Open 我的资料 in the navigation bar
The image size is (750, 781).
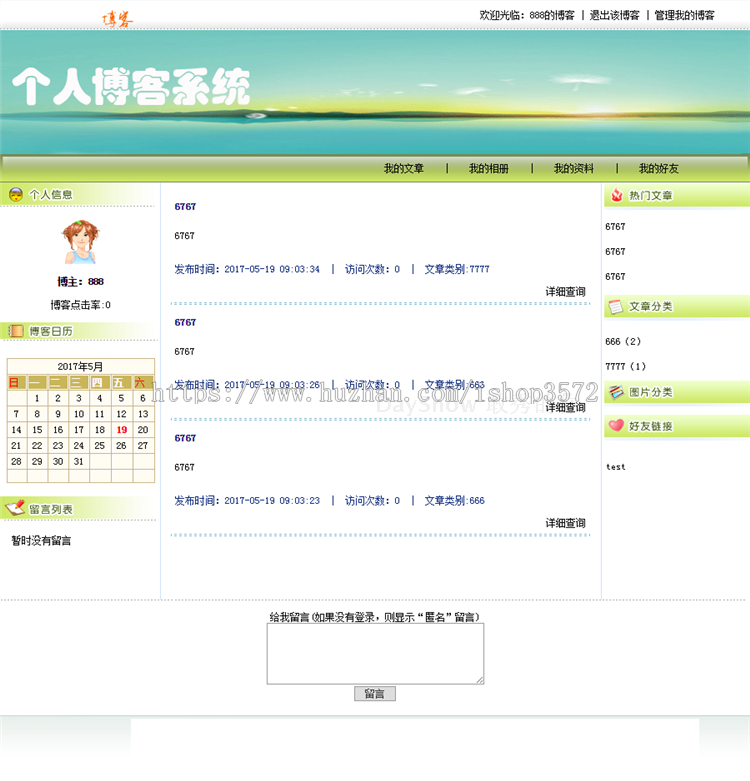point(574,168)
